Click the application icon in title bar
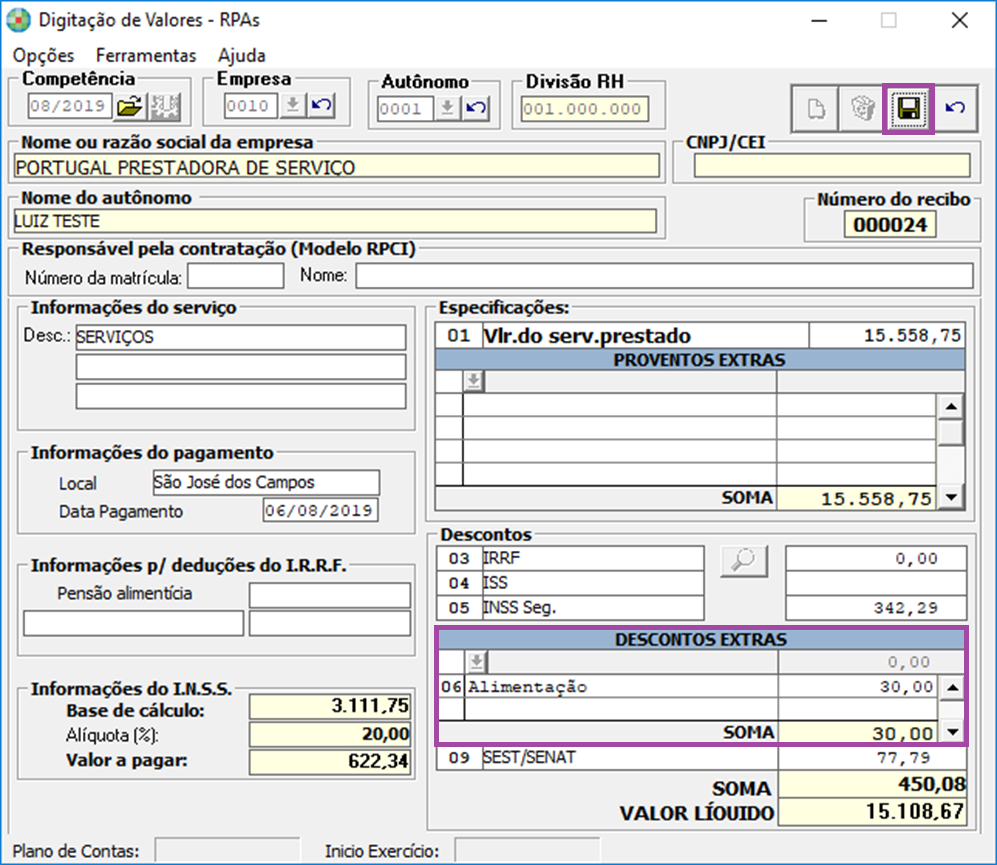Screen dimensions: 997x865 [x=19, y=20]
